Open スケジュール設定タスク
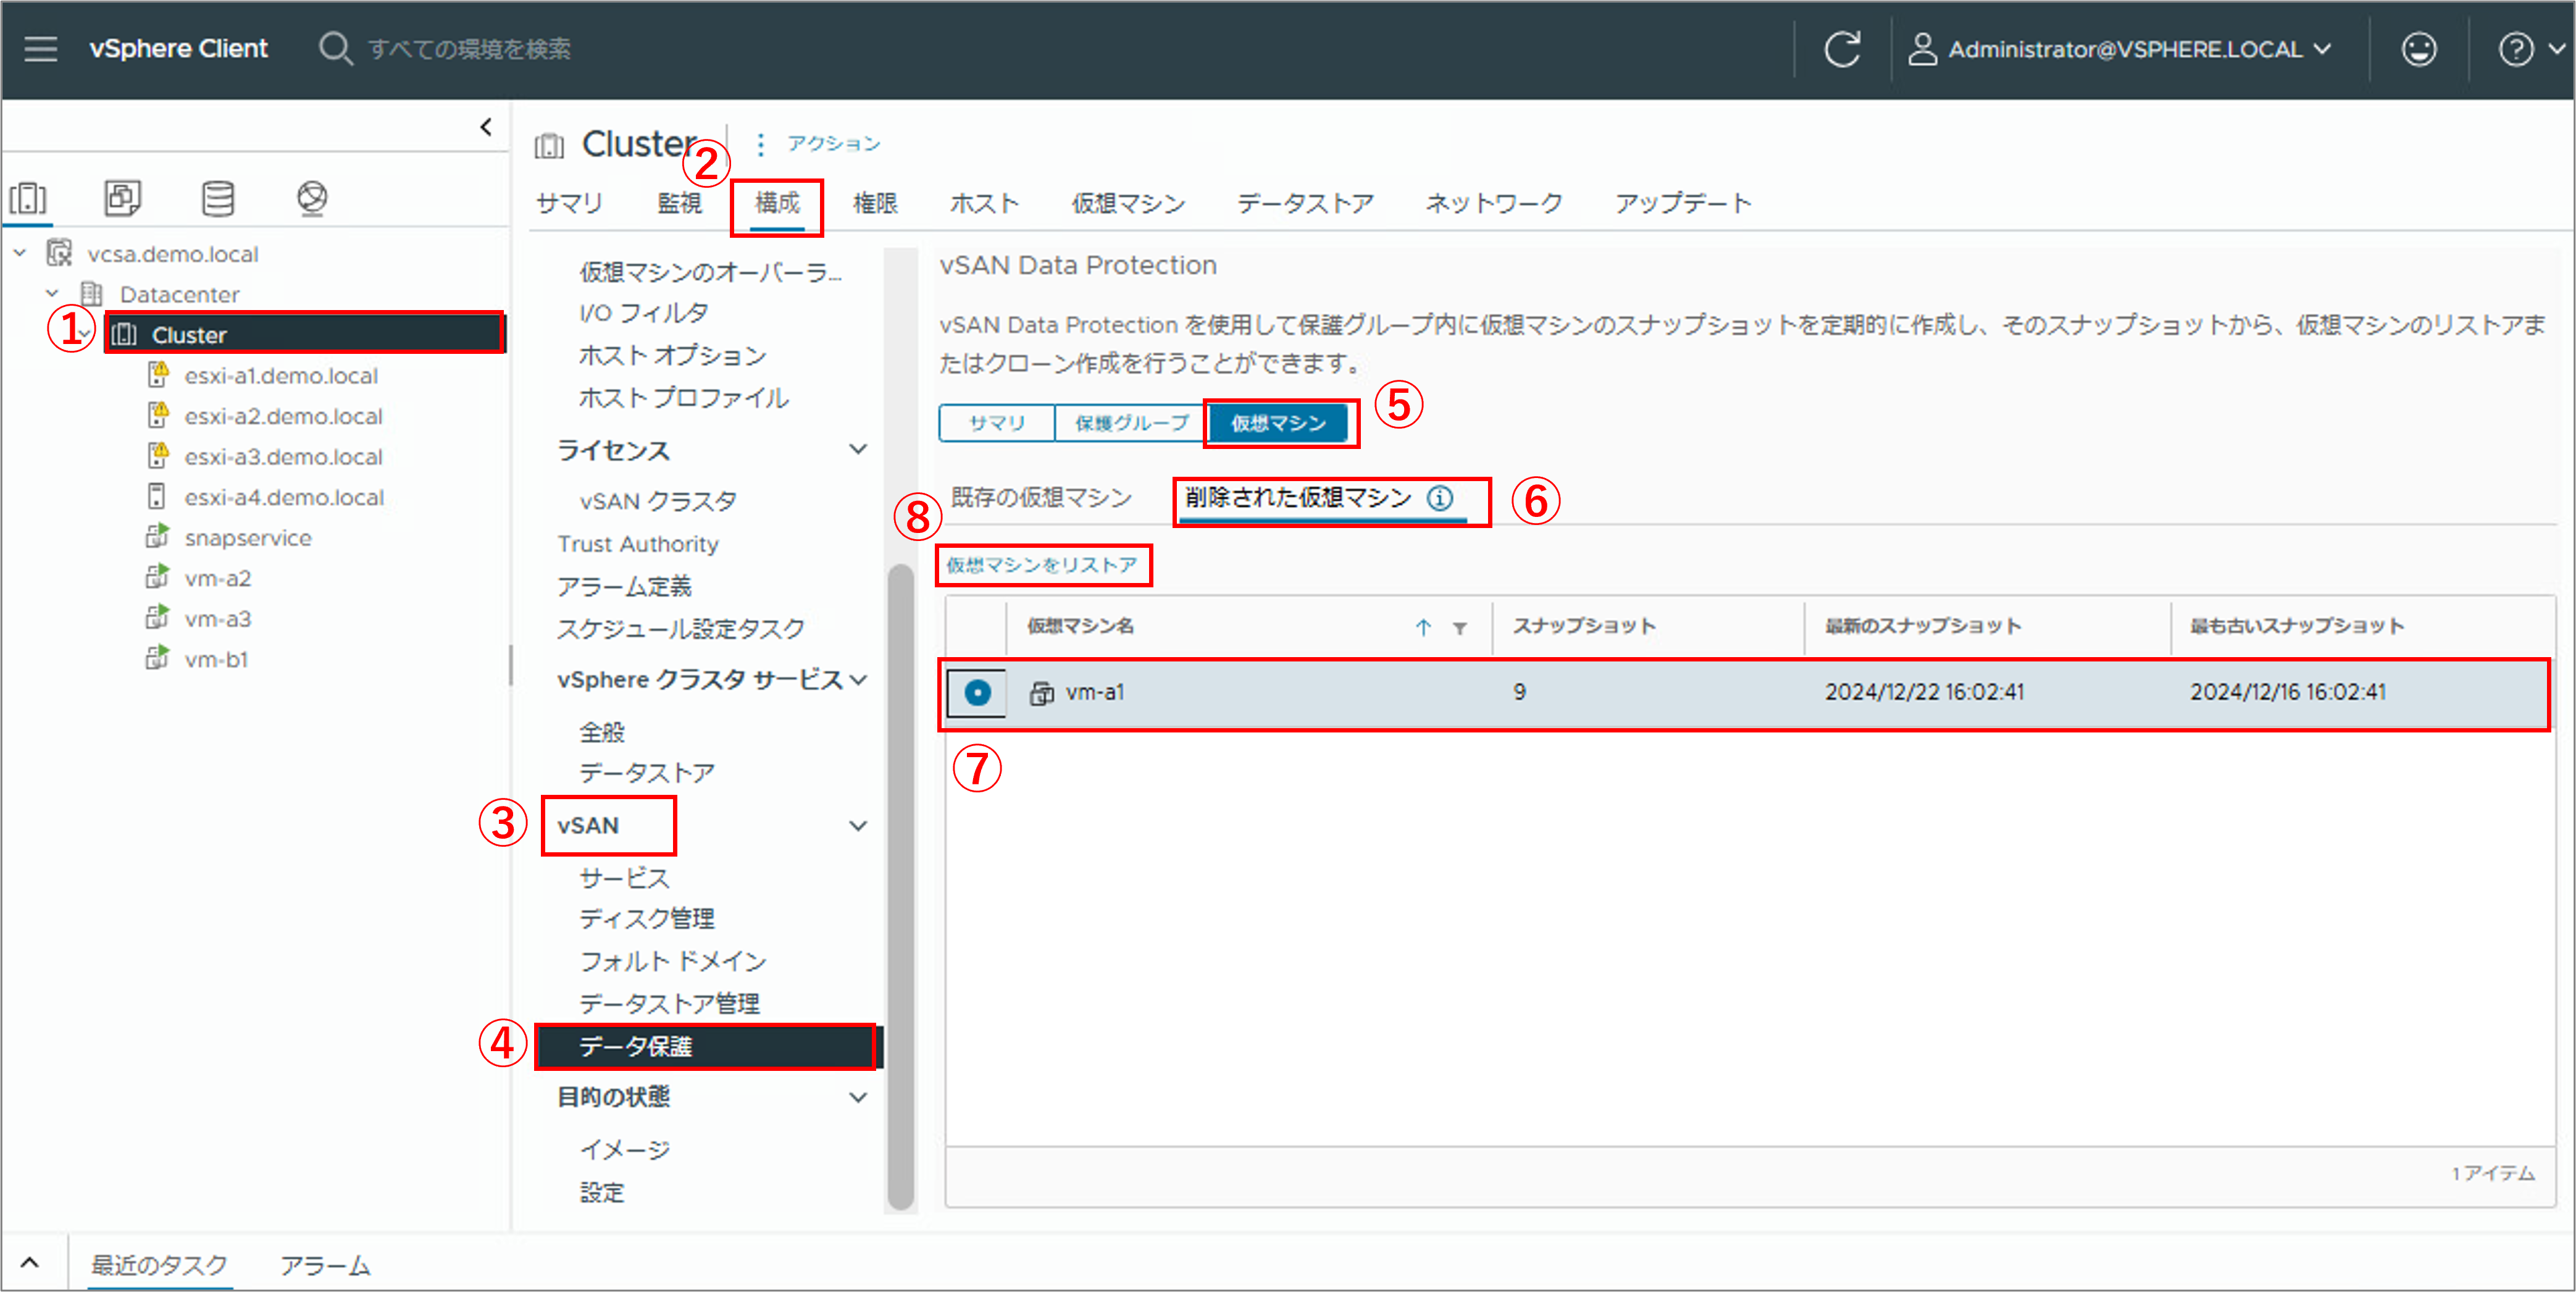The image size is (2576, 1292). pyautogui.click(x=681, y=628)
